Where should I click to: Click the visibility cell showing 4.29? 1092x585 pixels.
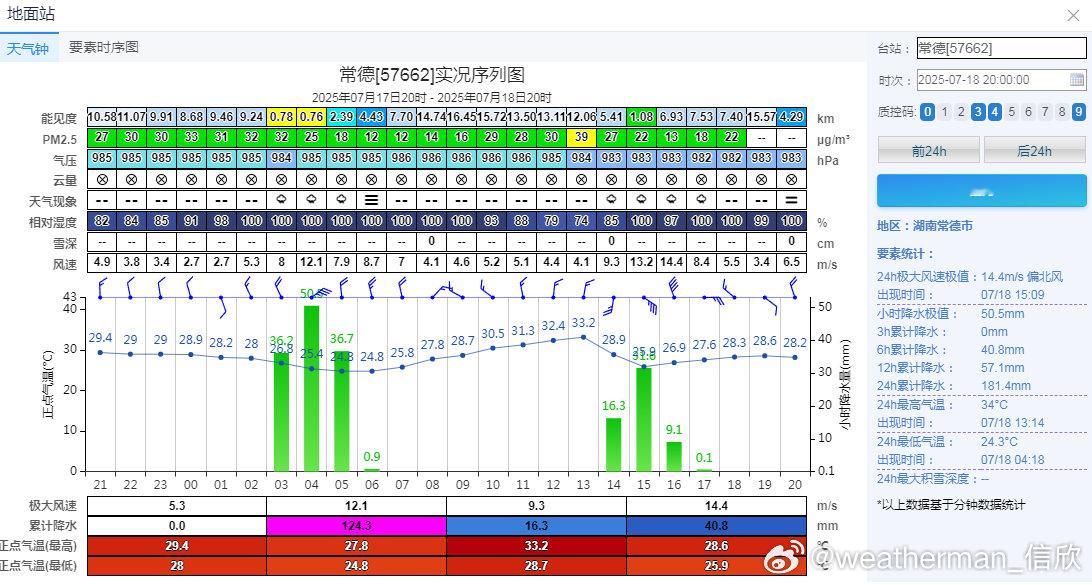coord(792,117)
